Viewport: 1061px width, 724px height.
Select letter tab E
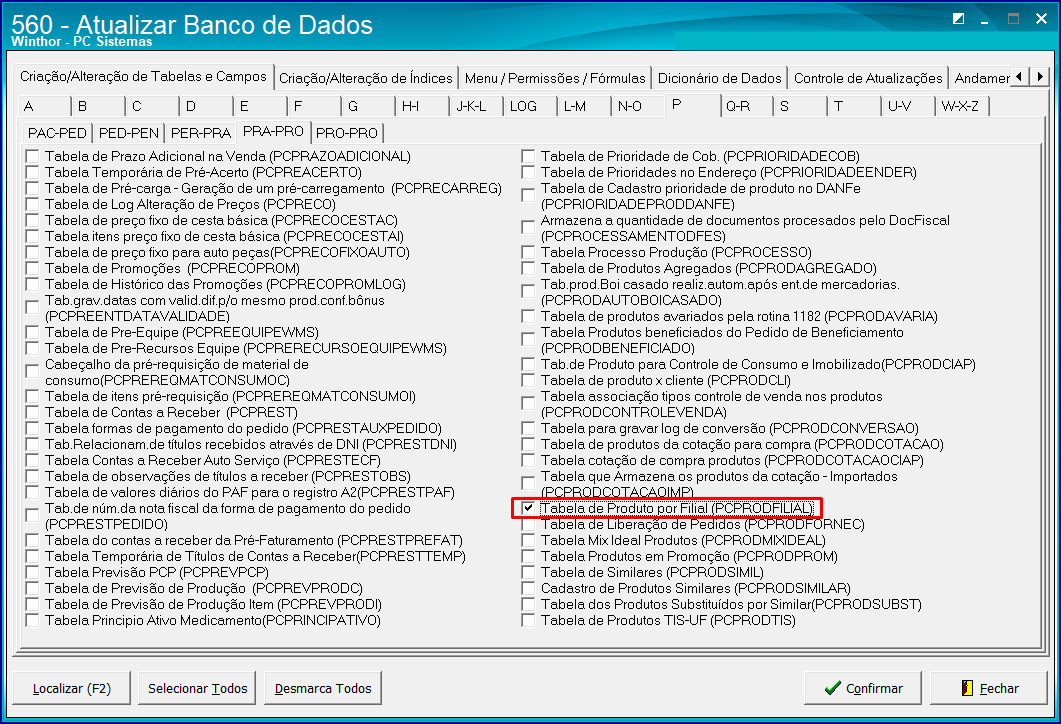[261, 106]
